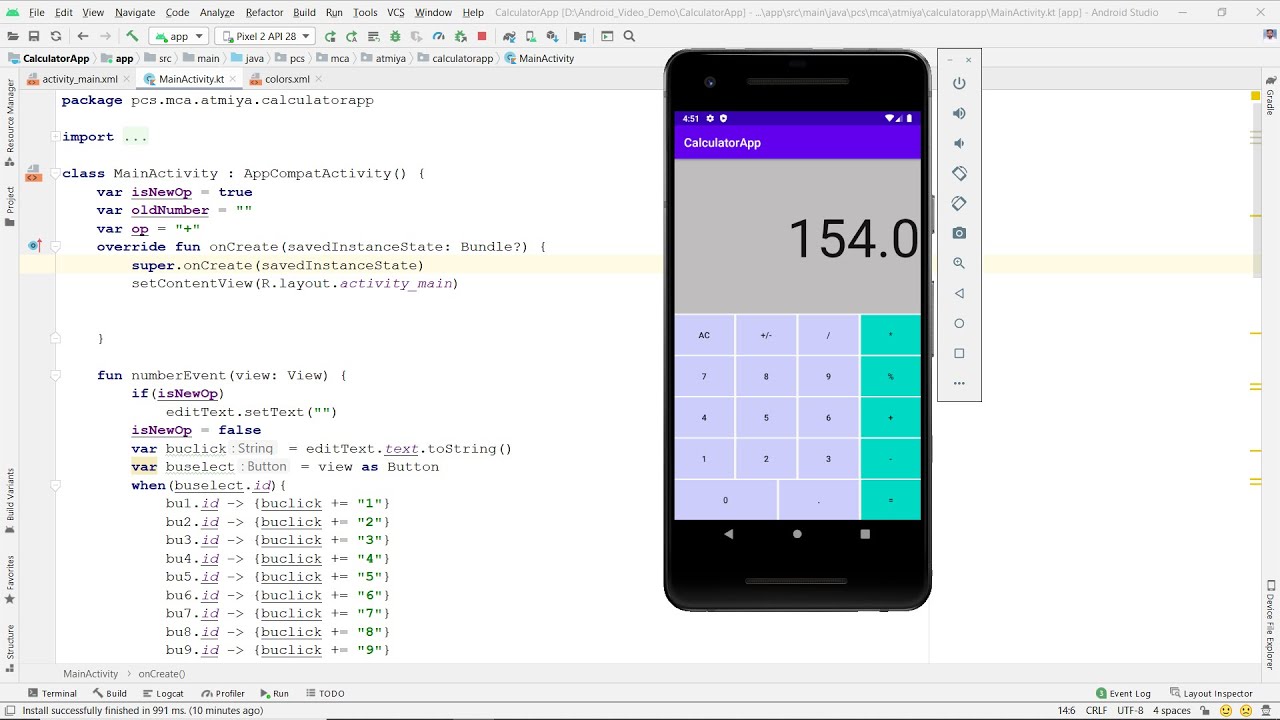Image resolution: width=1280 pixels, height=720 pixels.
Task: Open the TODO tool window
Action: (x=325, y=693)
